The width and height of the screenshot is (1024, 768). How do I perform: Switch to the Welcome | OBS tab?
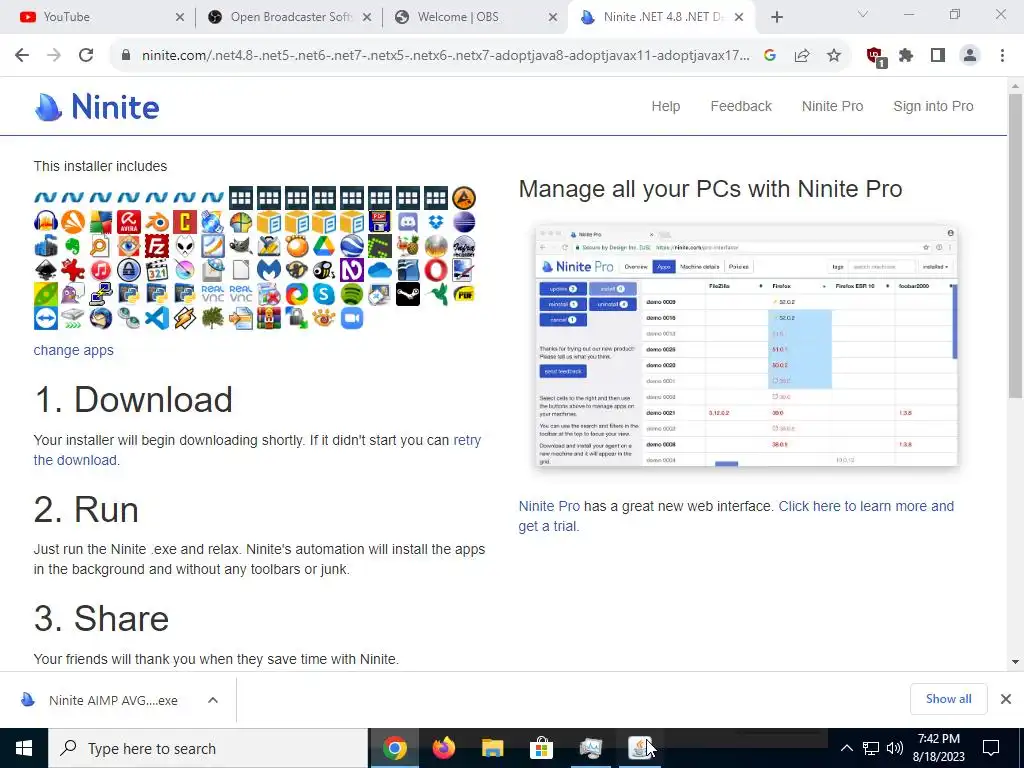tap(476, 17)
